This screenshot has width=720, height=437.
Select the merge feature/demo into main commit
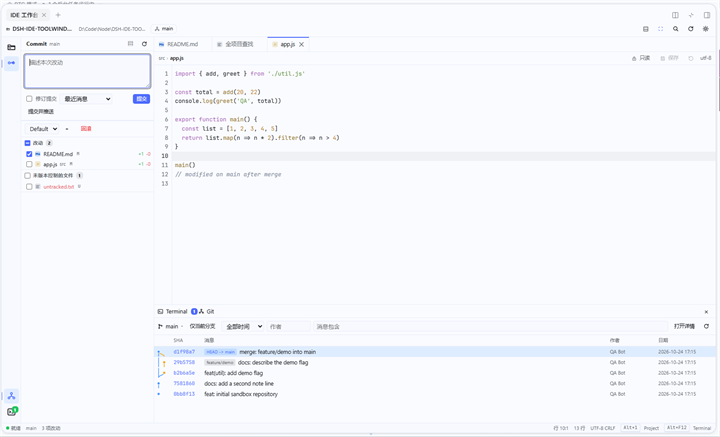coord(435,352)
